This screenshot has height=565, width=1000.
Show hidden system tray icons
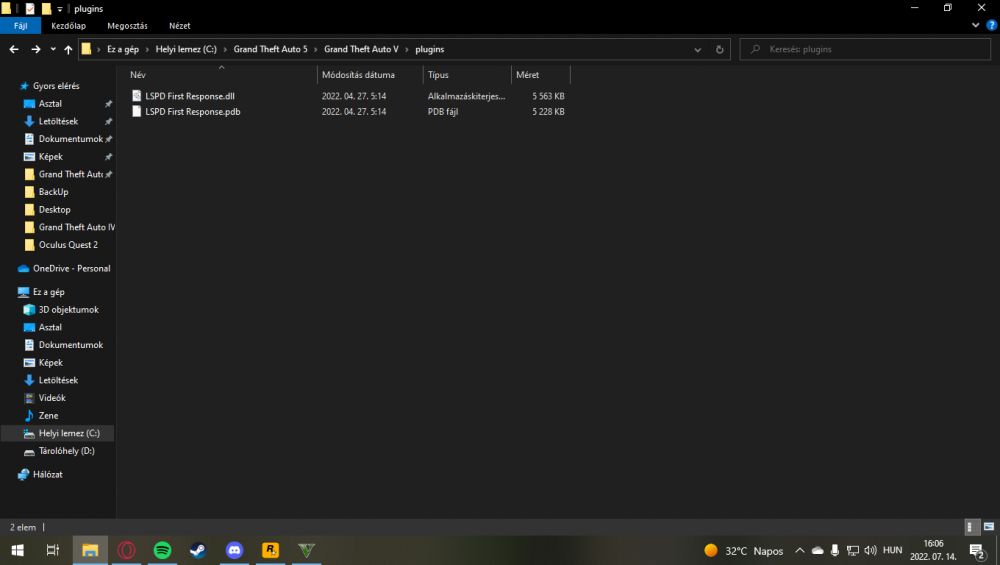click(x=799, y=550)
